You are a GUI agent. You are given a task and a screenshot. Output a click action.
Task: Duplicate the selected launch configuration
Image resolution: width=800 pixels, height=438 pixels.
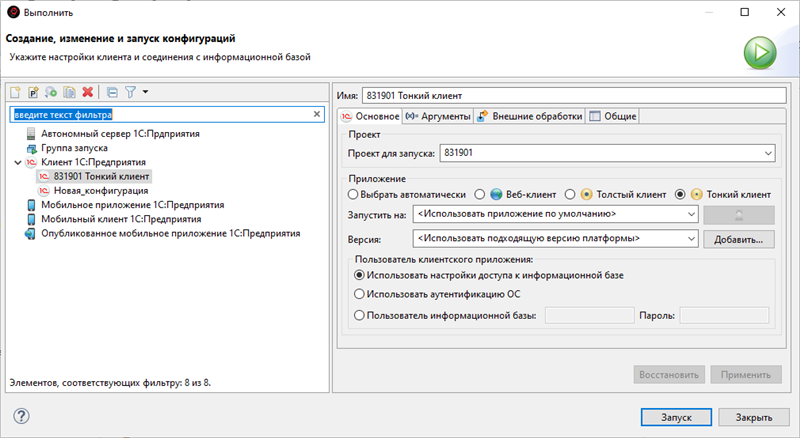pos(69,92)
